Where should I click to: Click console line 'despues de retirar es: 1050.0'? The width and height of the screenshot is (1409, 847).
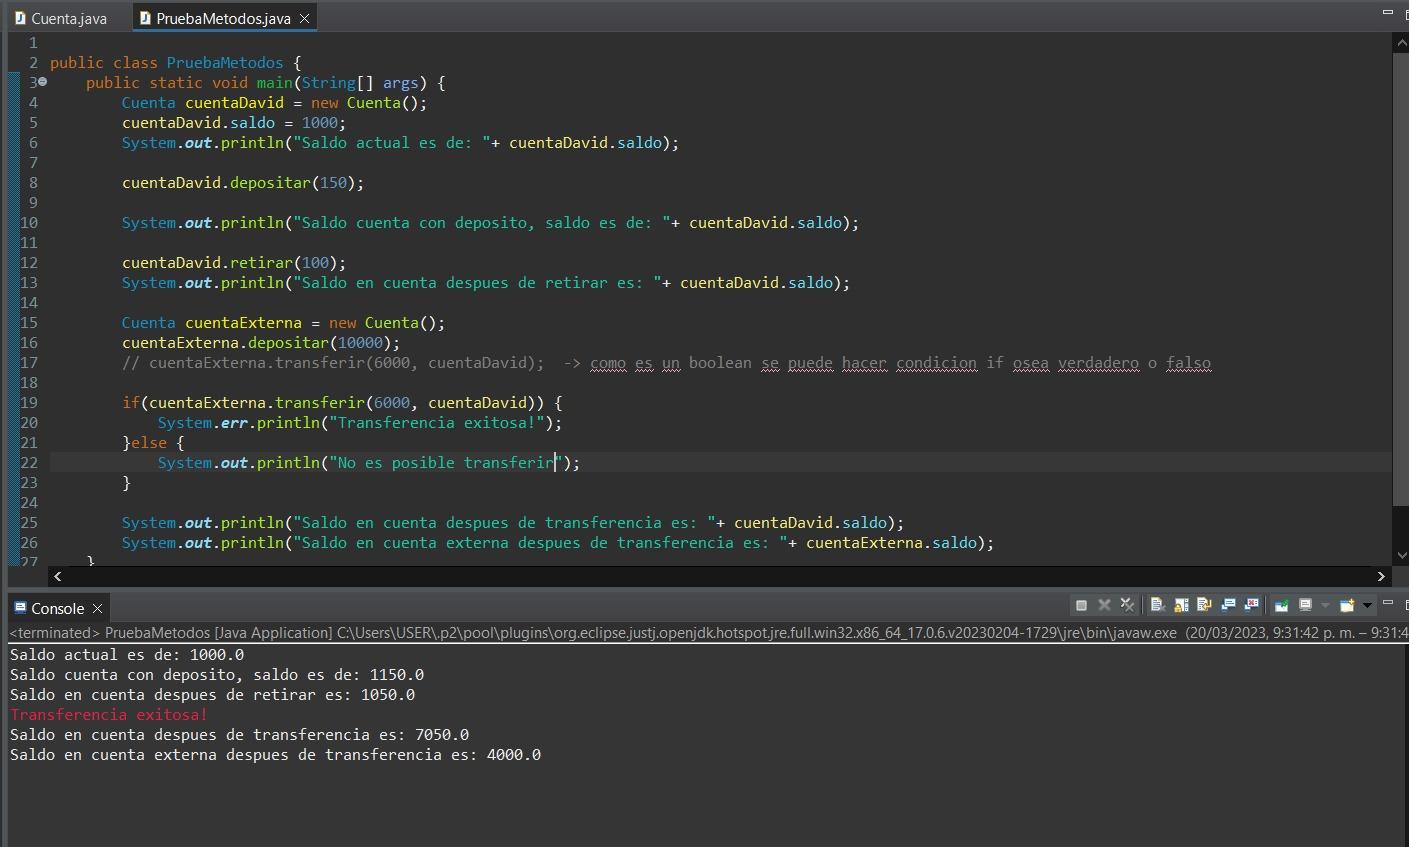point(212,694)
